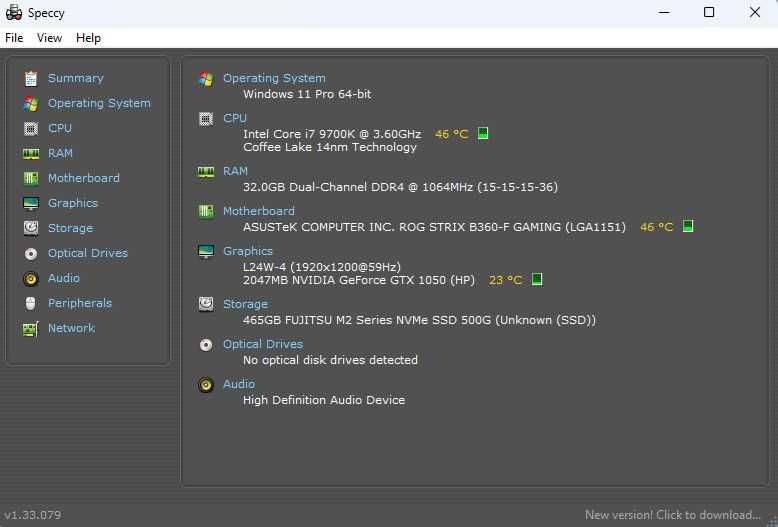Click the NVIDIA GeForce GTX 1050 text
This screenshot has width=778, height=527.
pyautogui.click(x=359, y=280)
